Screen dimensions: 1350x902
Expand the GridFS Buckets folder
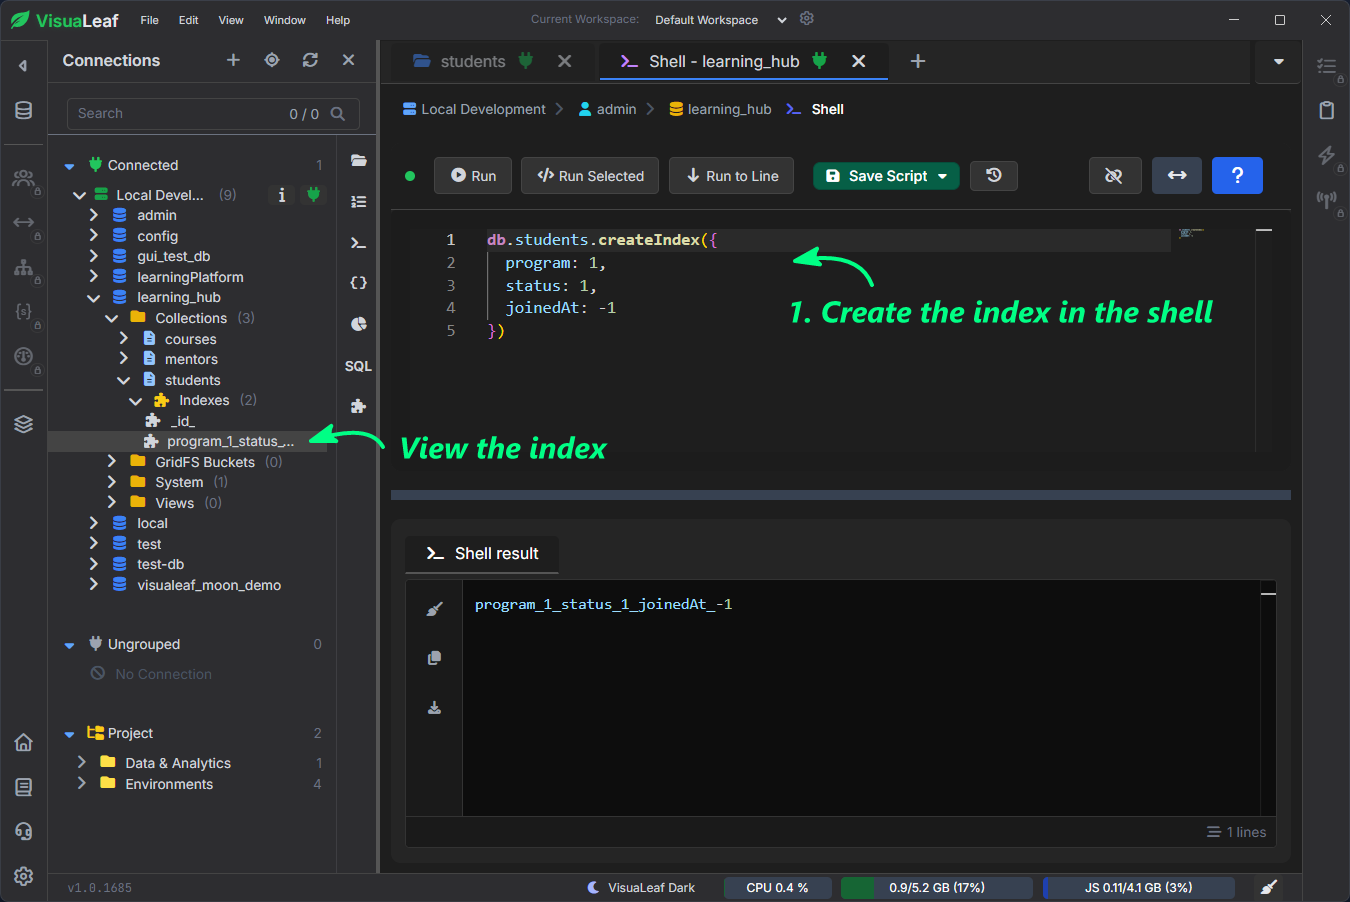[x=111, y=462]
